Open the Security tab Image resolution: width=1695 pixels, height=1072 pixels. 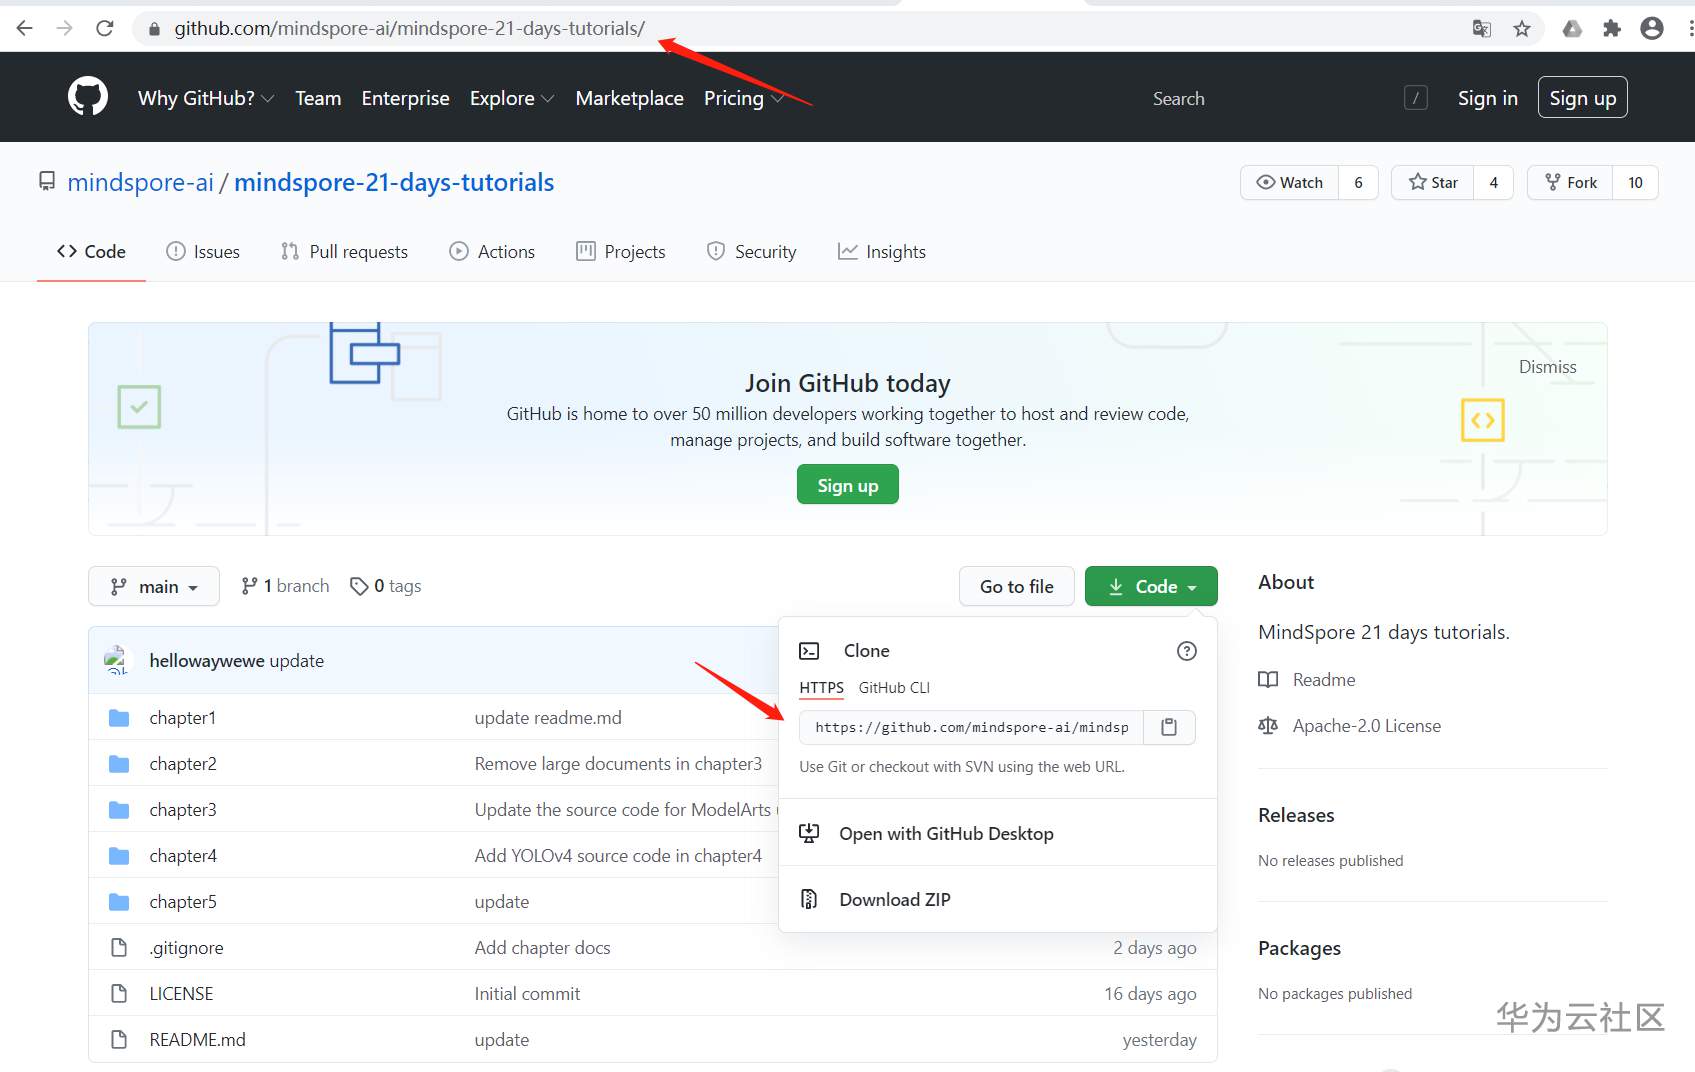click(752, 252)
